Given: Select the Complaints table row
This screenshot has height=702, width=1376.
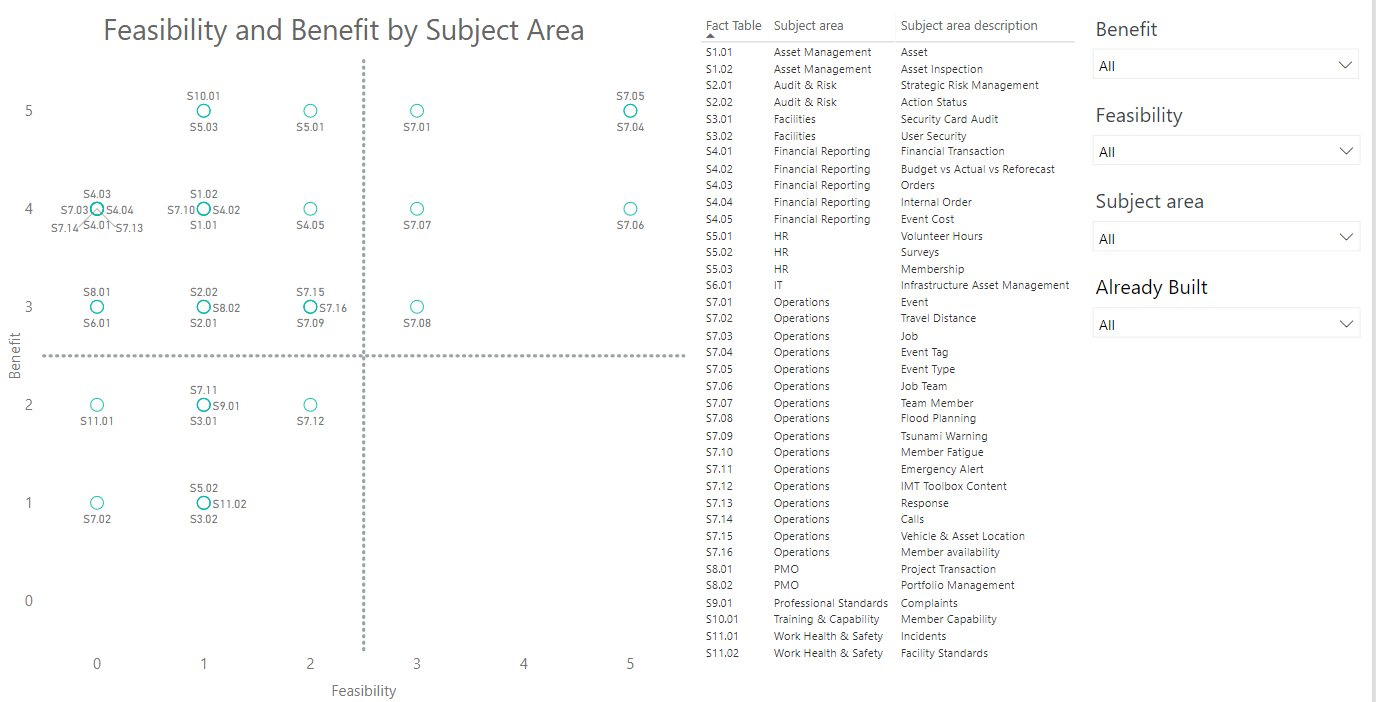Looking at the screenshot, I should 889,603.
